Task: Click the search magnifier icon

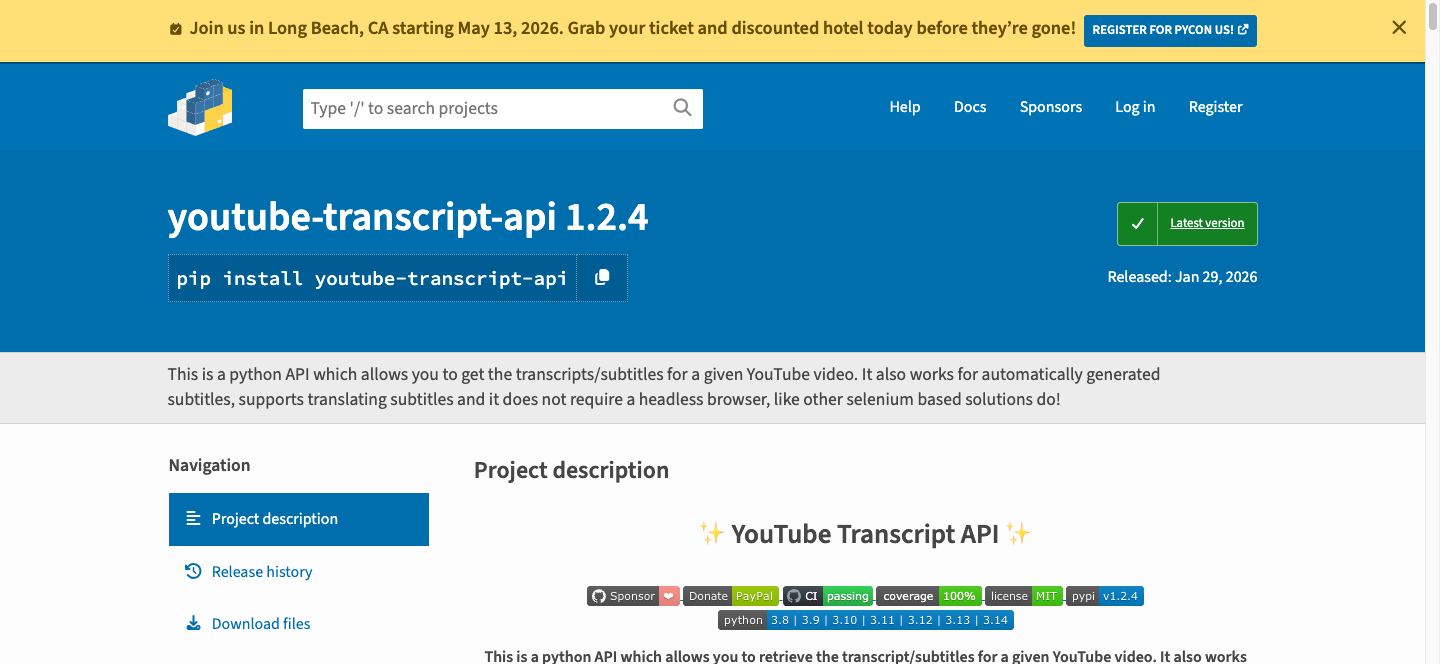Action: point(682,108)
